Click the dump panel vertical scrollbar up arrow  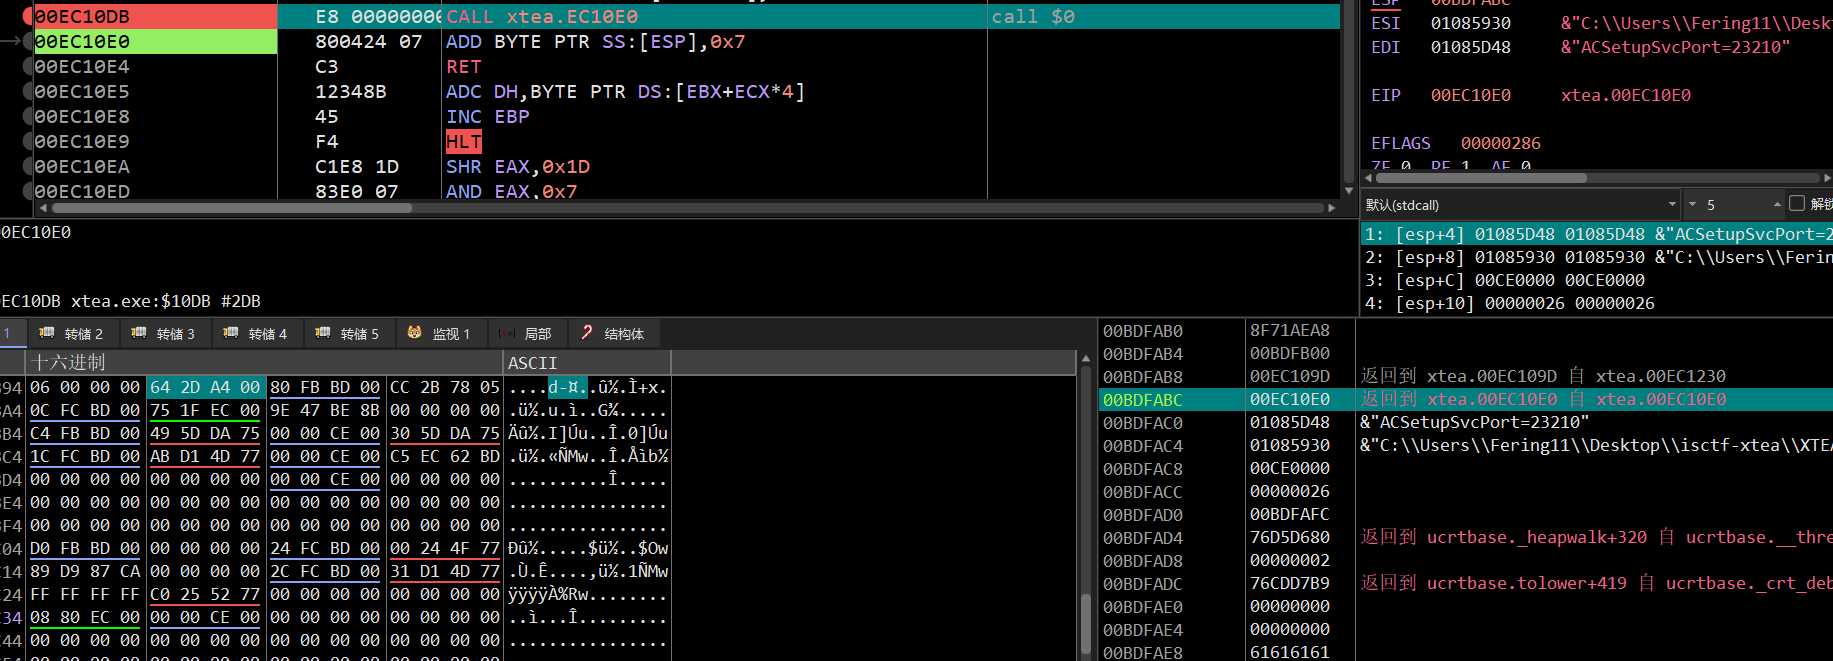pyautogui.click(x=1085, y=358)
